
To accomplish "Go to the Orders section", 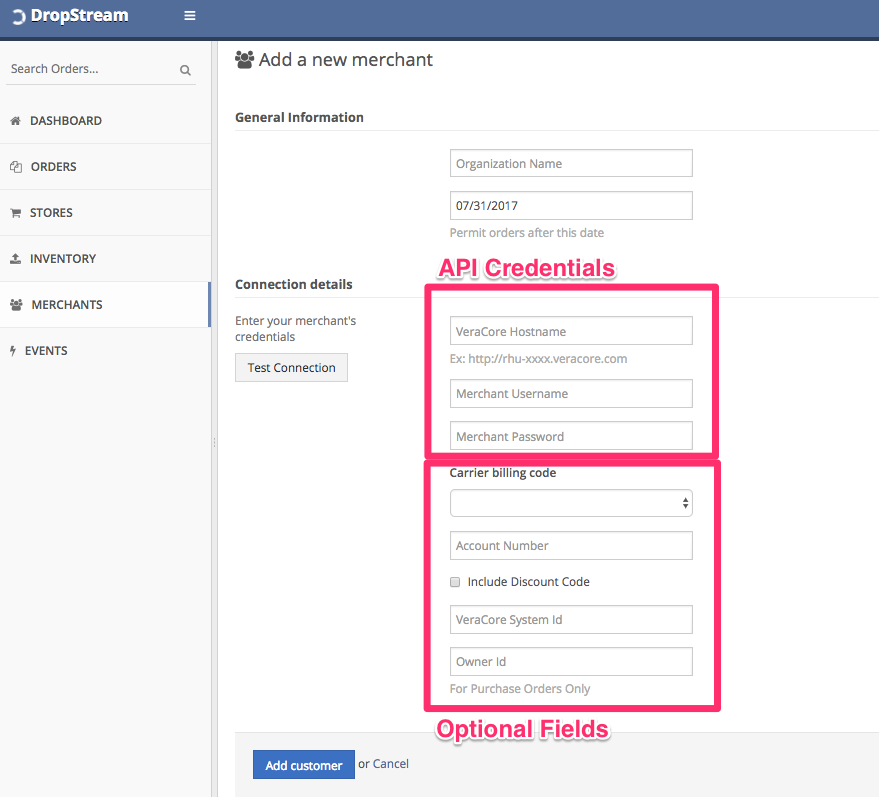I will click(105, 166).
